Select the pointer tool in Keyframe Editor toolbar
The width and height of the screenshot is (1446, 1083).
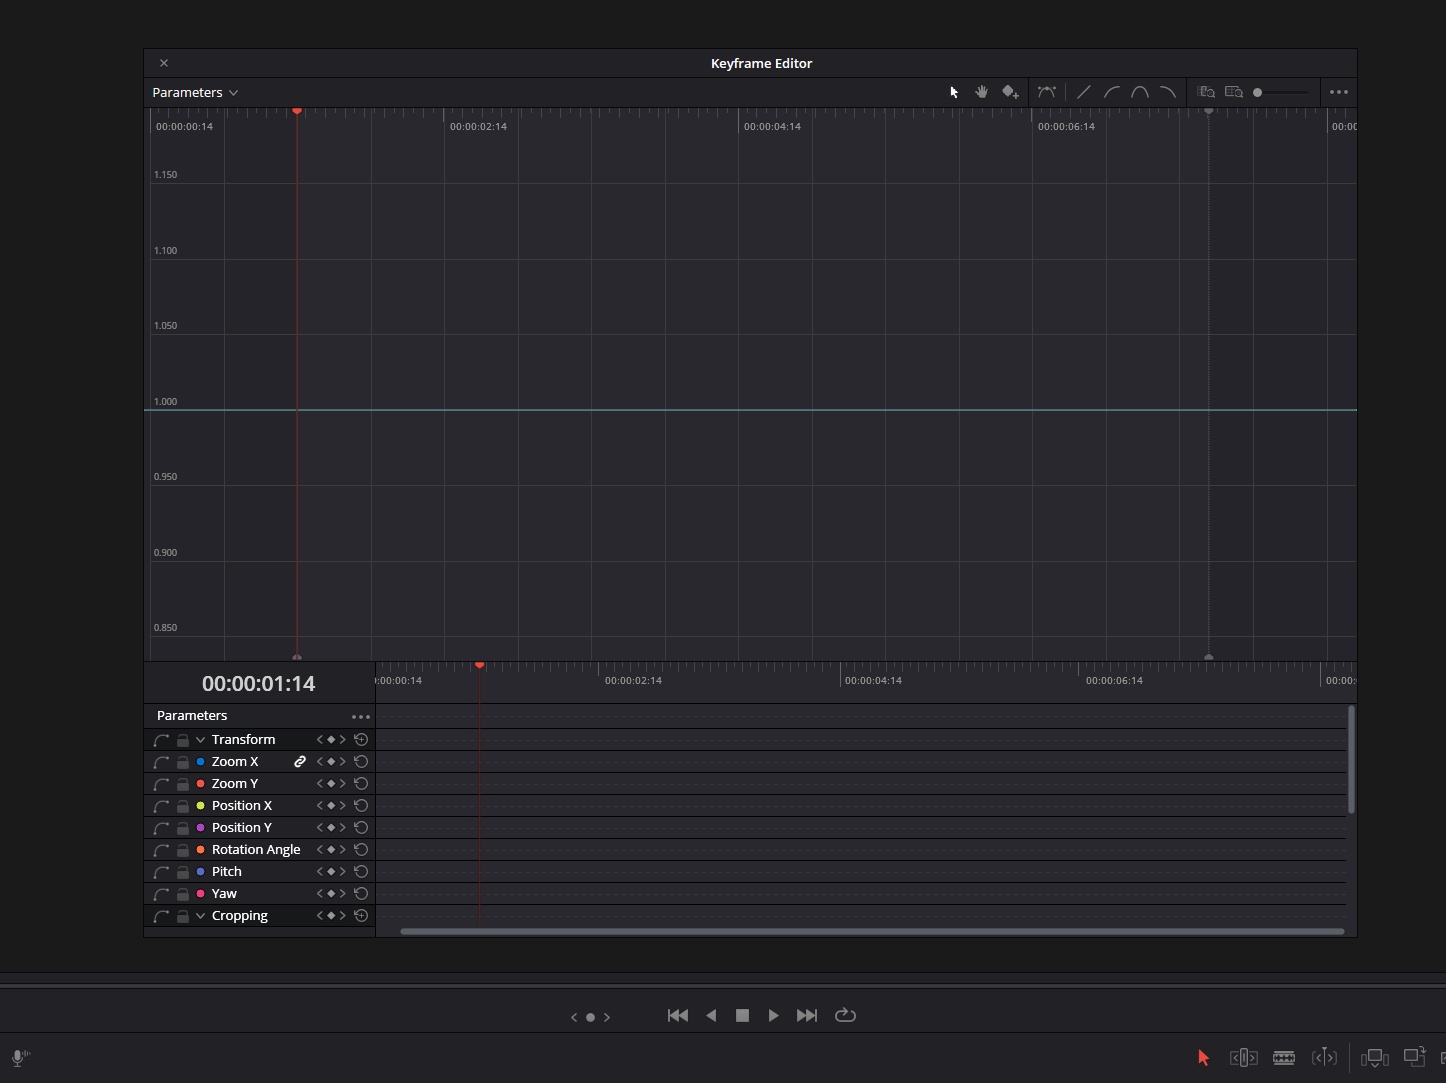(954, 92)
